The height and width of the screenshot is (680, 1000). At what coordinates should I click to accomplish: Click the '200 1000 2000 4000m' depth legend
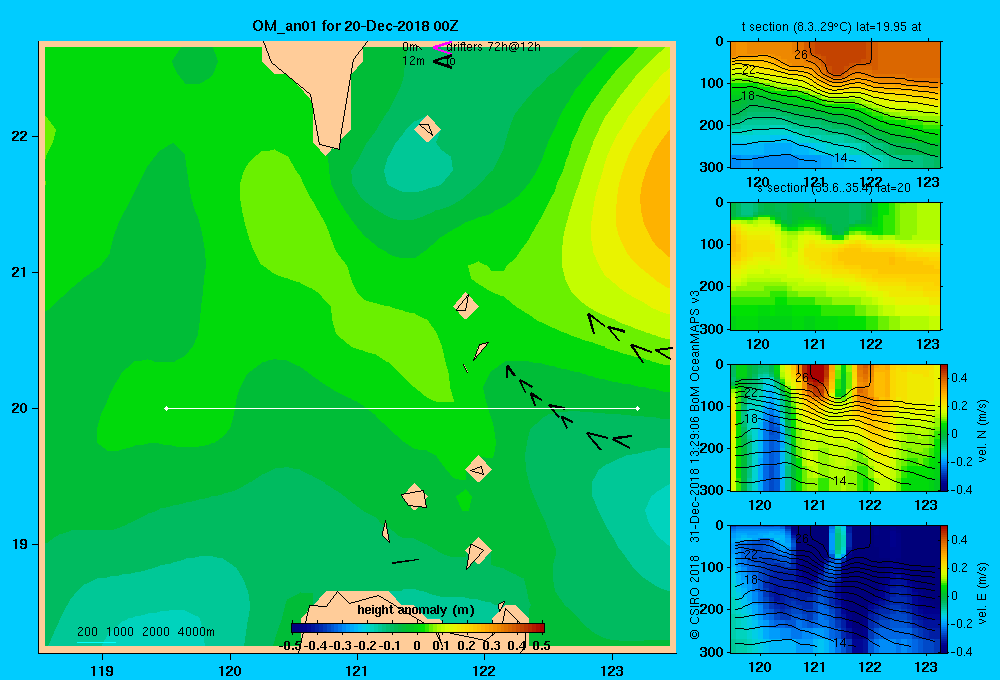click(145, 632)
